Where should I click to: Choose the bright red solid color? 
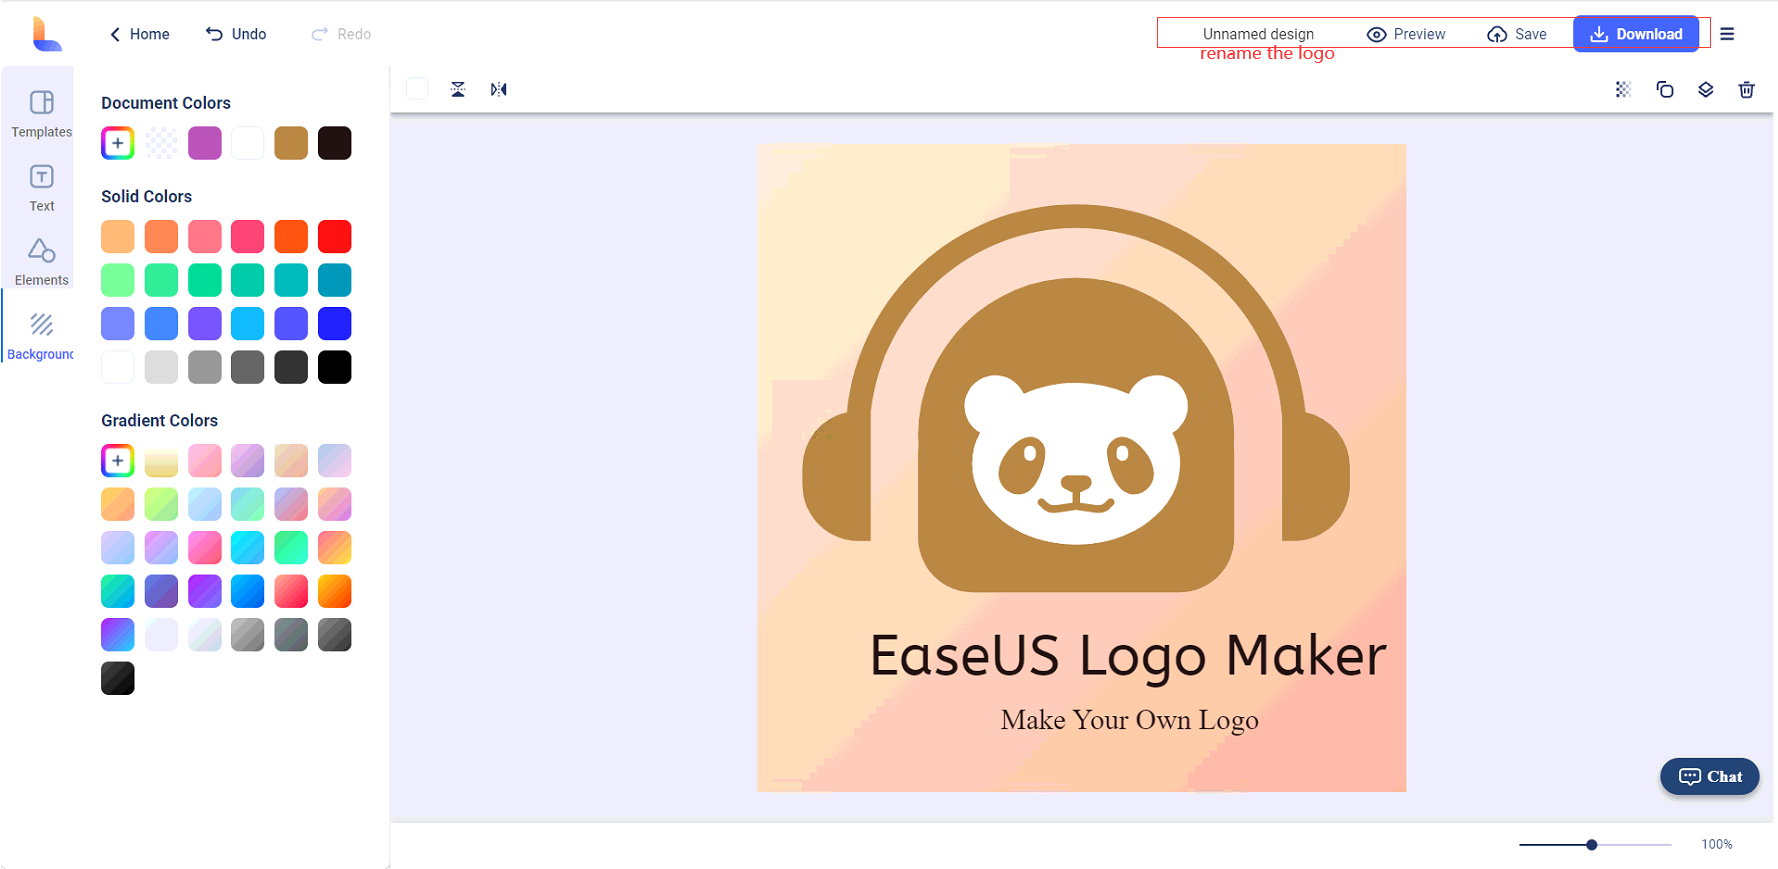click(335, 237)
